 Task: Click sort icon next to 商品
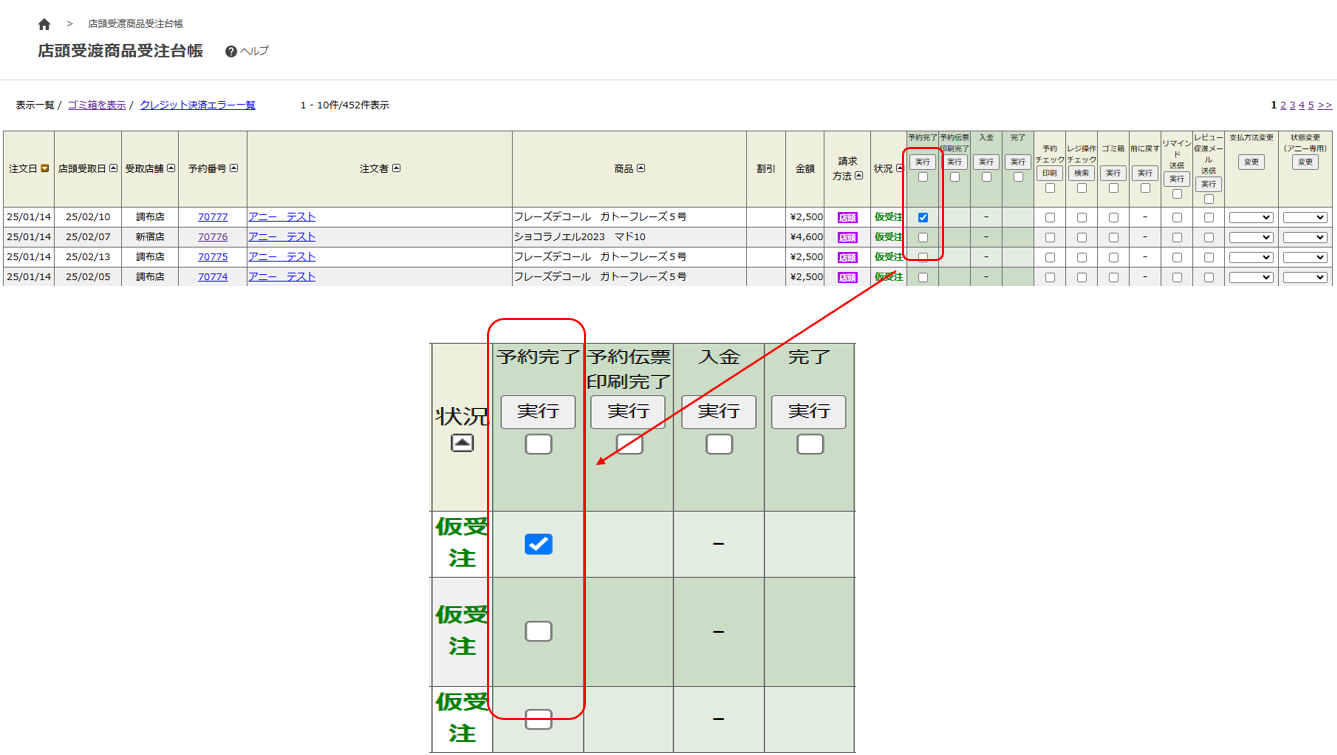(x=641, y=169)
